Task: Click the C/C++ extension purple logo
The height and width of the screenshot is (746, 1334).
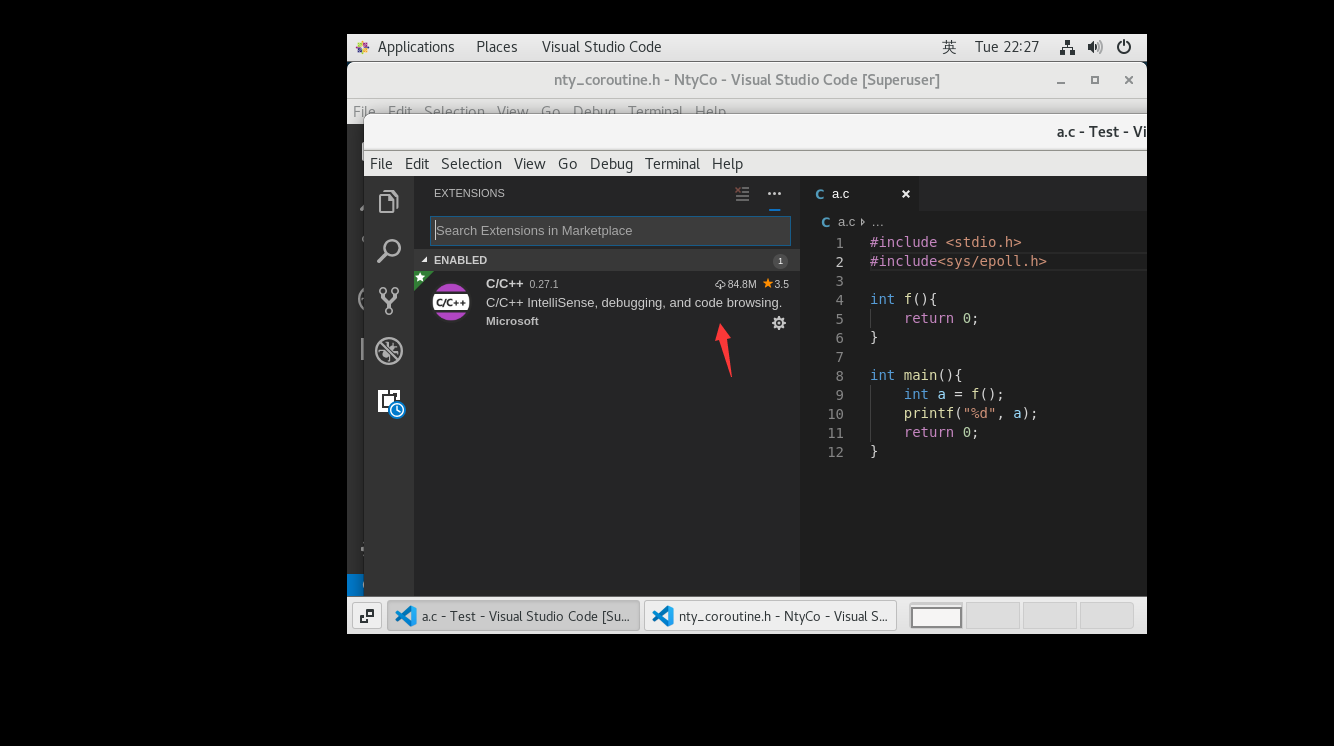Action: (x=450, y=302)
